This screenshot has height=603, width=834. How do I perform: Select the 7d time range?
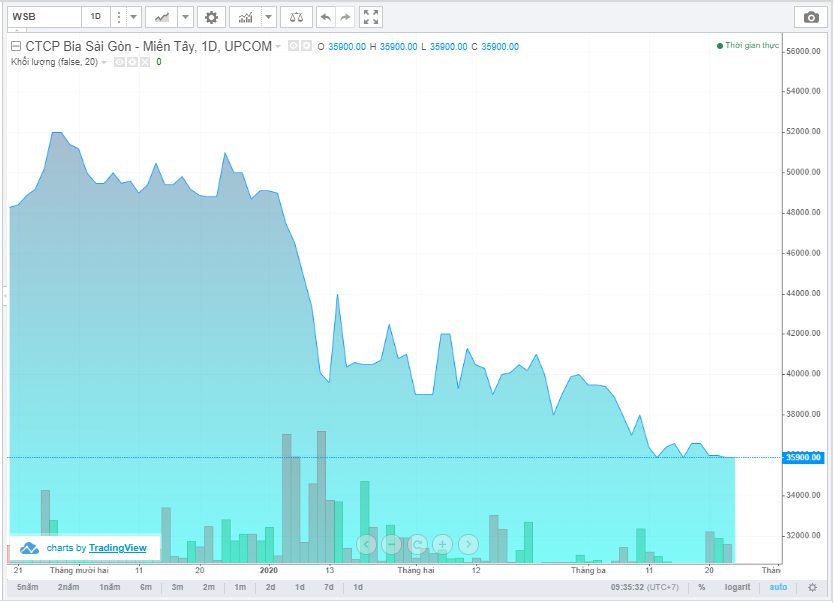[329, 587]
